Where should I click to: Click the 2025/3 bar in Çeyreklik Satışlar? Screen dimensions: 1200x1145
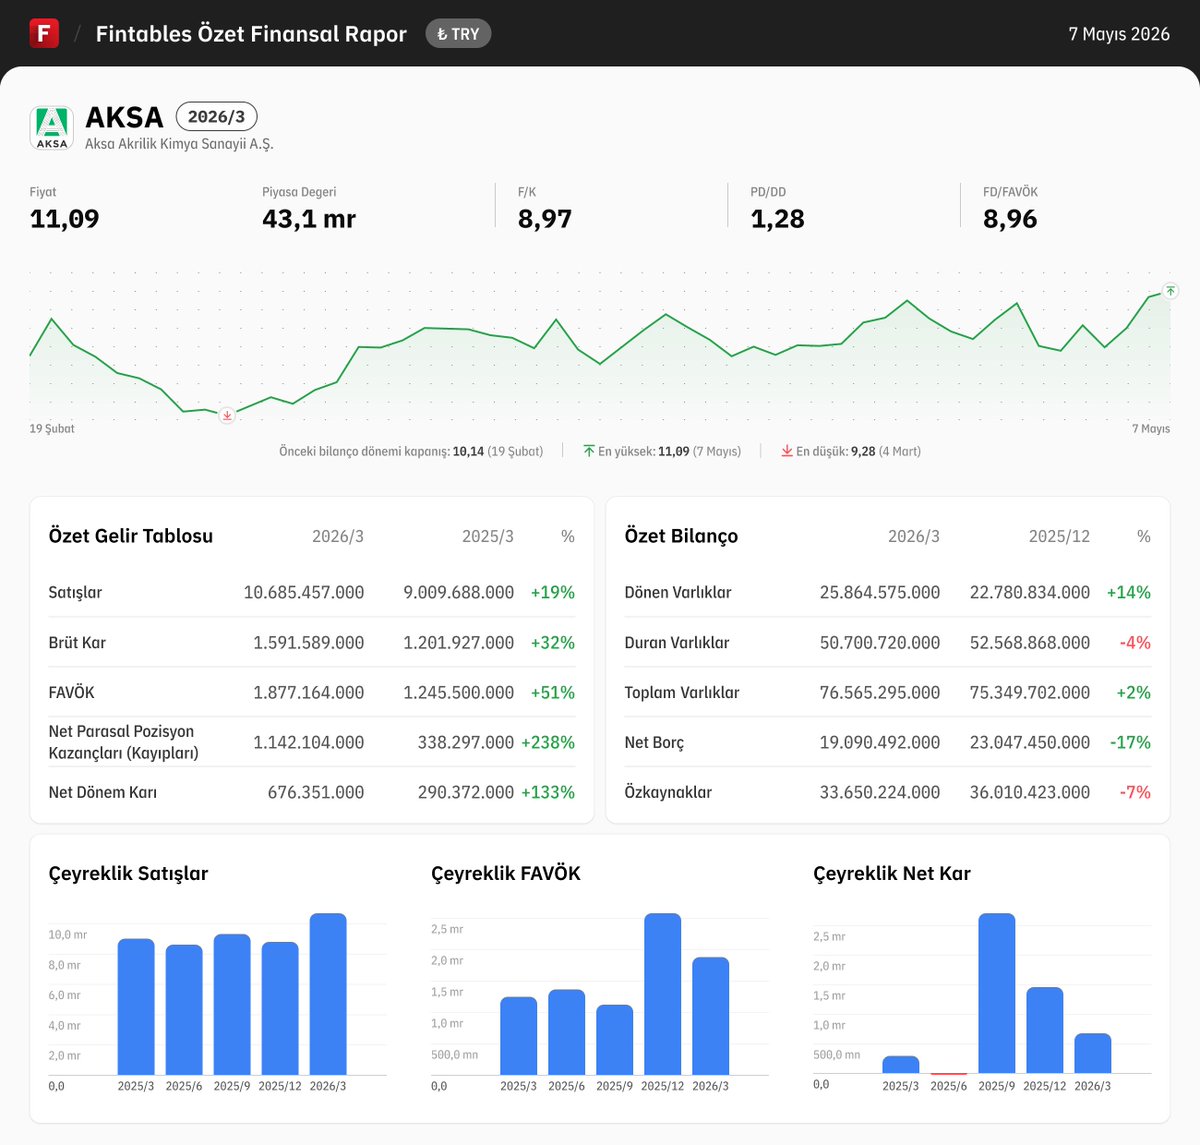(136, 1007)
